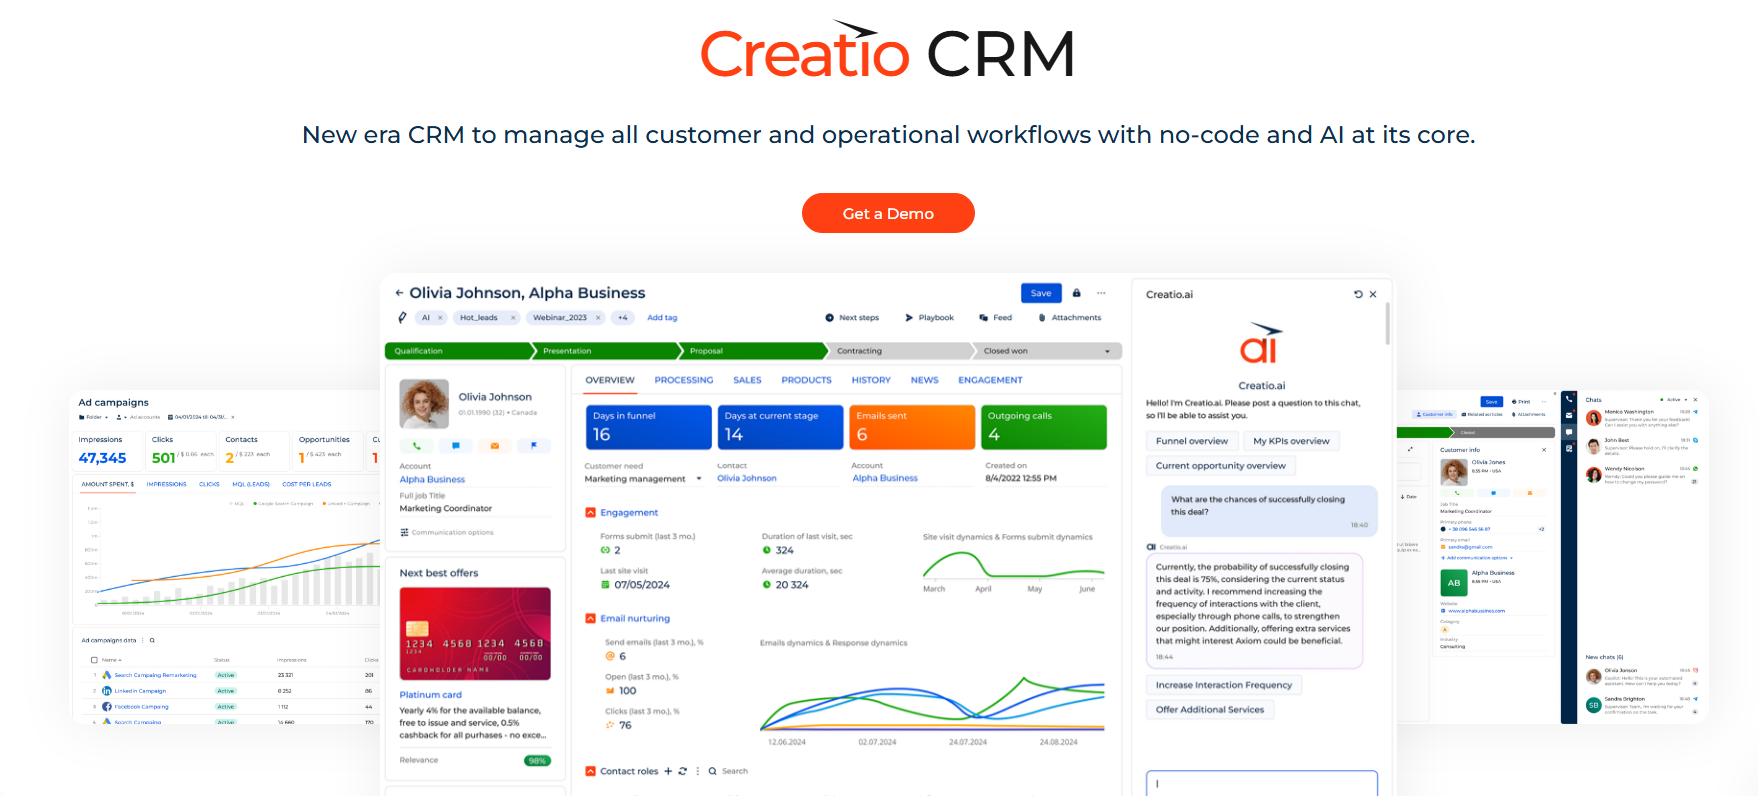1758x796 pixels.
Task: Select the Proposal stage
Action: pyautogui.click(x=753, y=351)
